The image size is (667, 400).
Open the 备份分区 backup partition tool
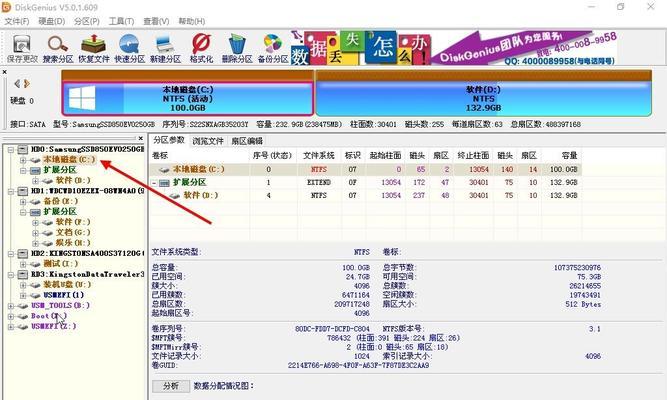(x=273, y=49)
